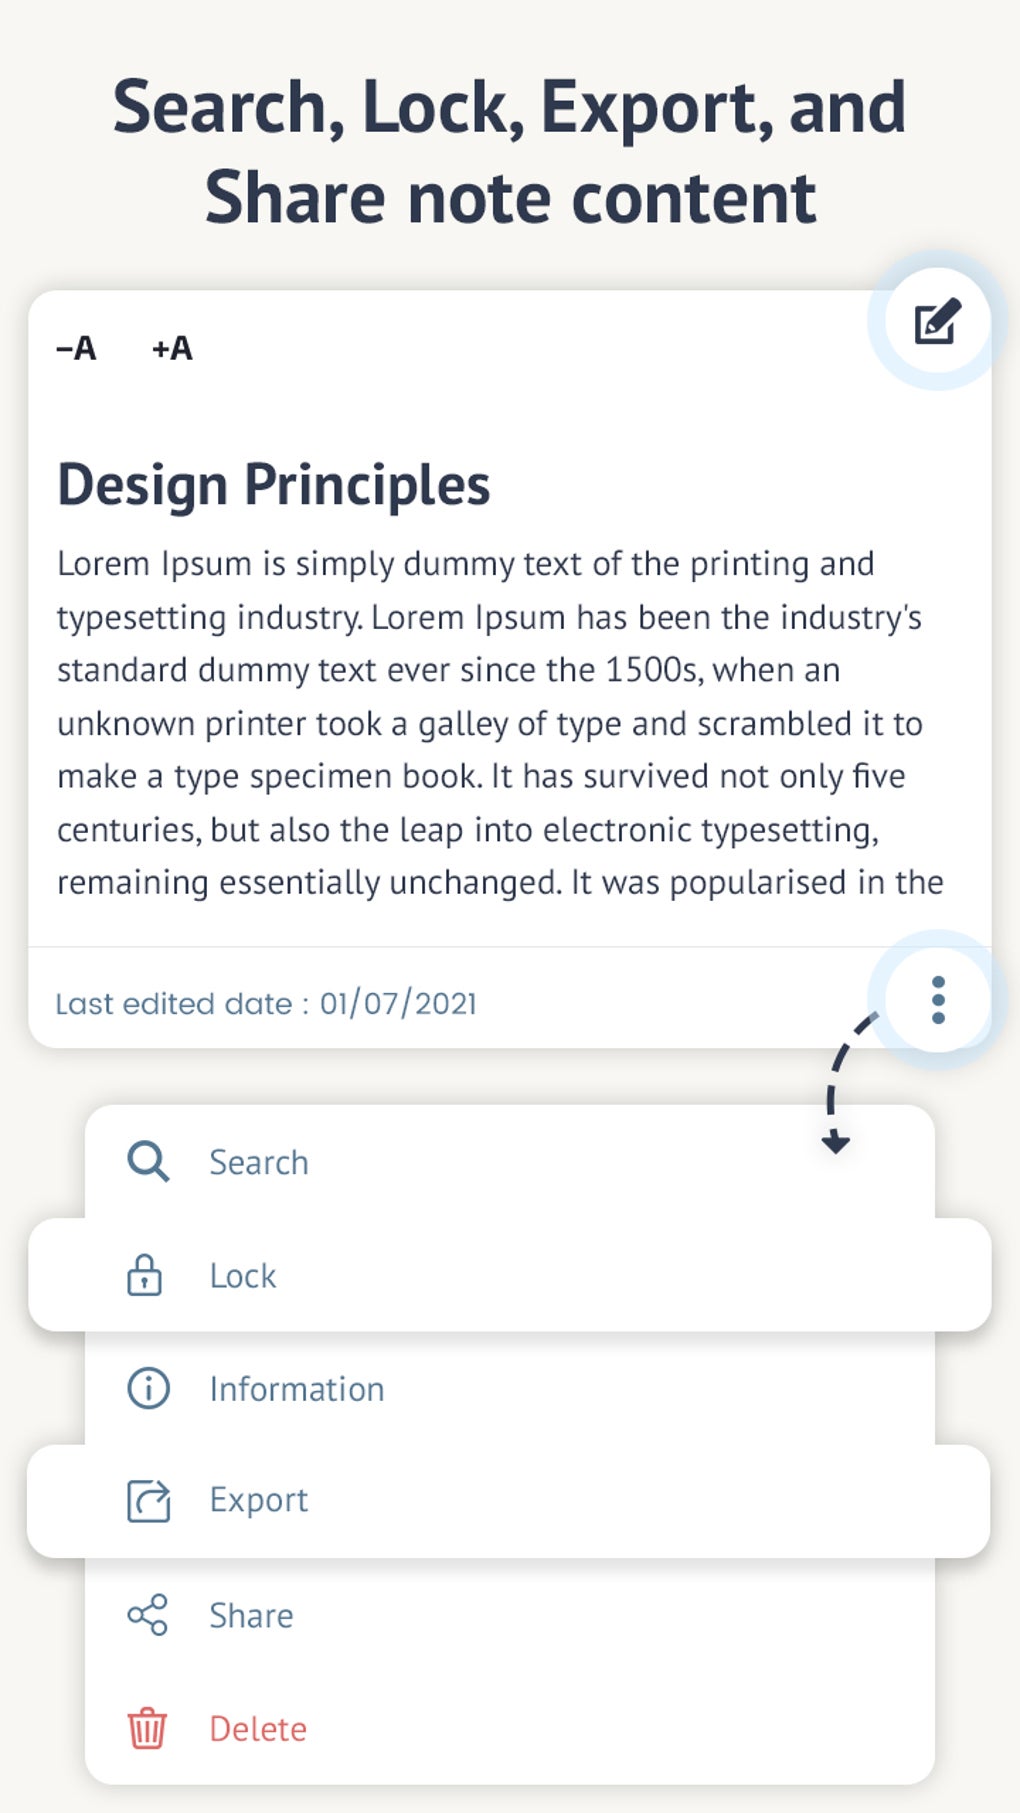Pick the red Delete menu option

(258, 1729)
